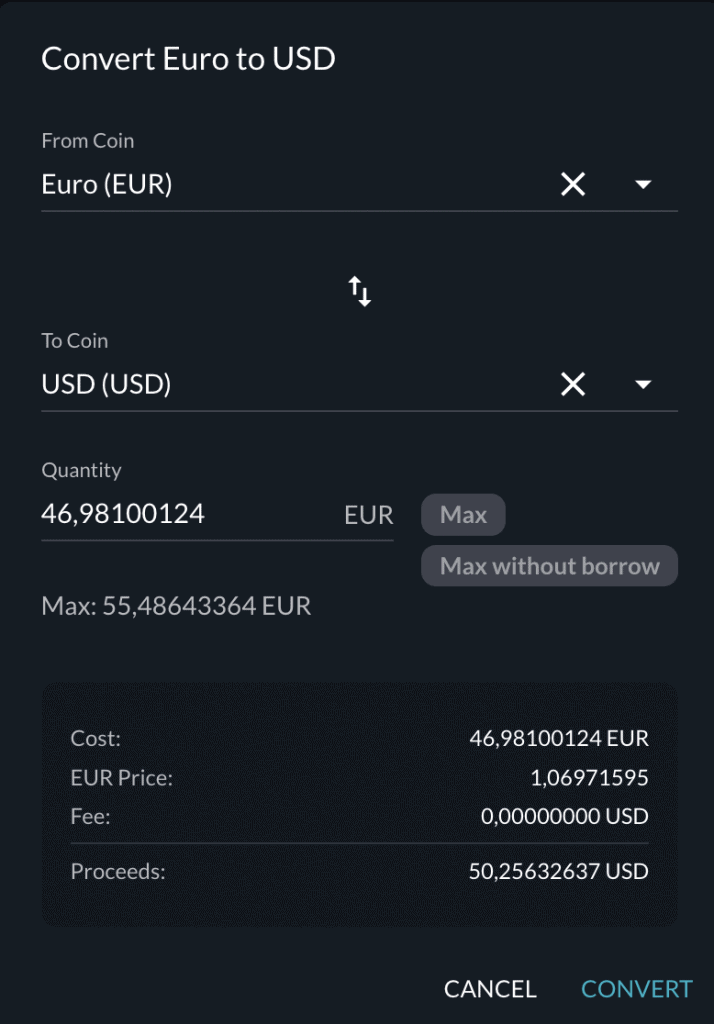Select the Proceeds amount 50,25632637 USD
Viewport: 714px width, 1024px height.
(x=558, y=871)
